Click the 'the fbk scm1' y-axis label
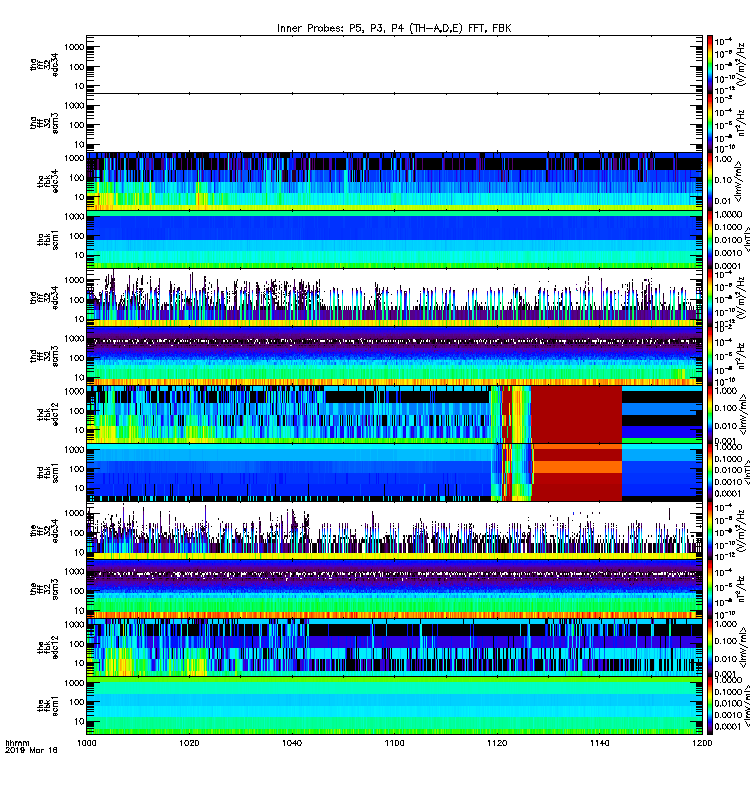The image size is (750, 800). tap(48, 706)
